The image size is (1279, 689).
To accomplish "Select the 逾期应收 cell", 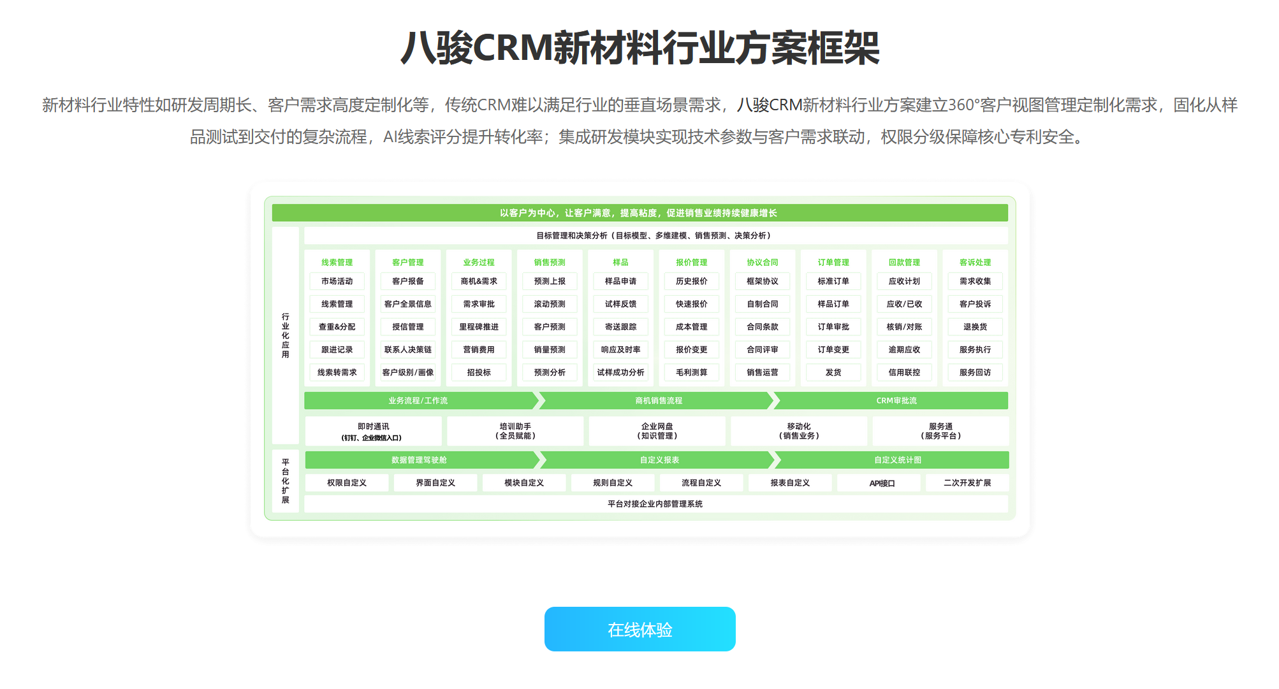I will point(904,350).
